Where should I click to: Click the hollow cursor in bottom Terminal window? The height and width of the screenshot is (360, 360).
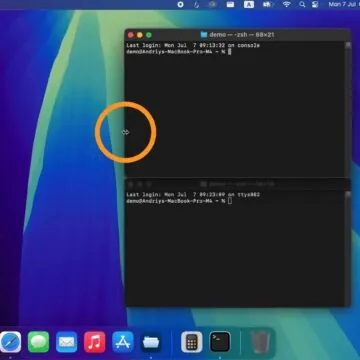[230, 201]
